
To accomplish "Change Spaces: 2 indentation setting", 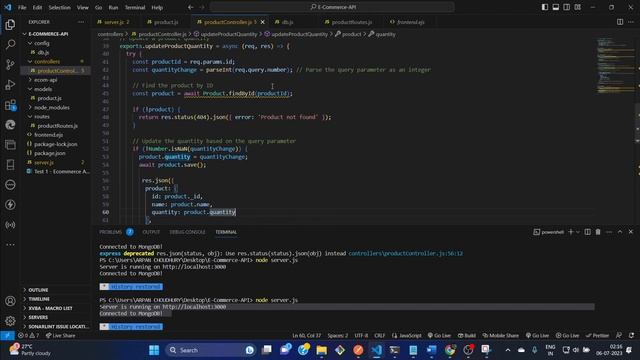I will pos(338,336).
